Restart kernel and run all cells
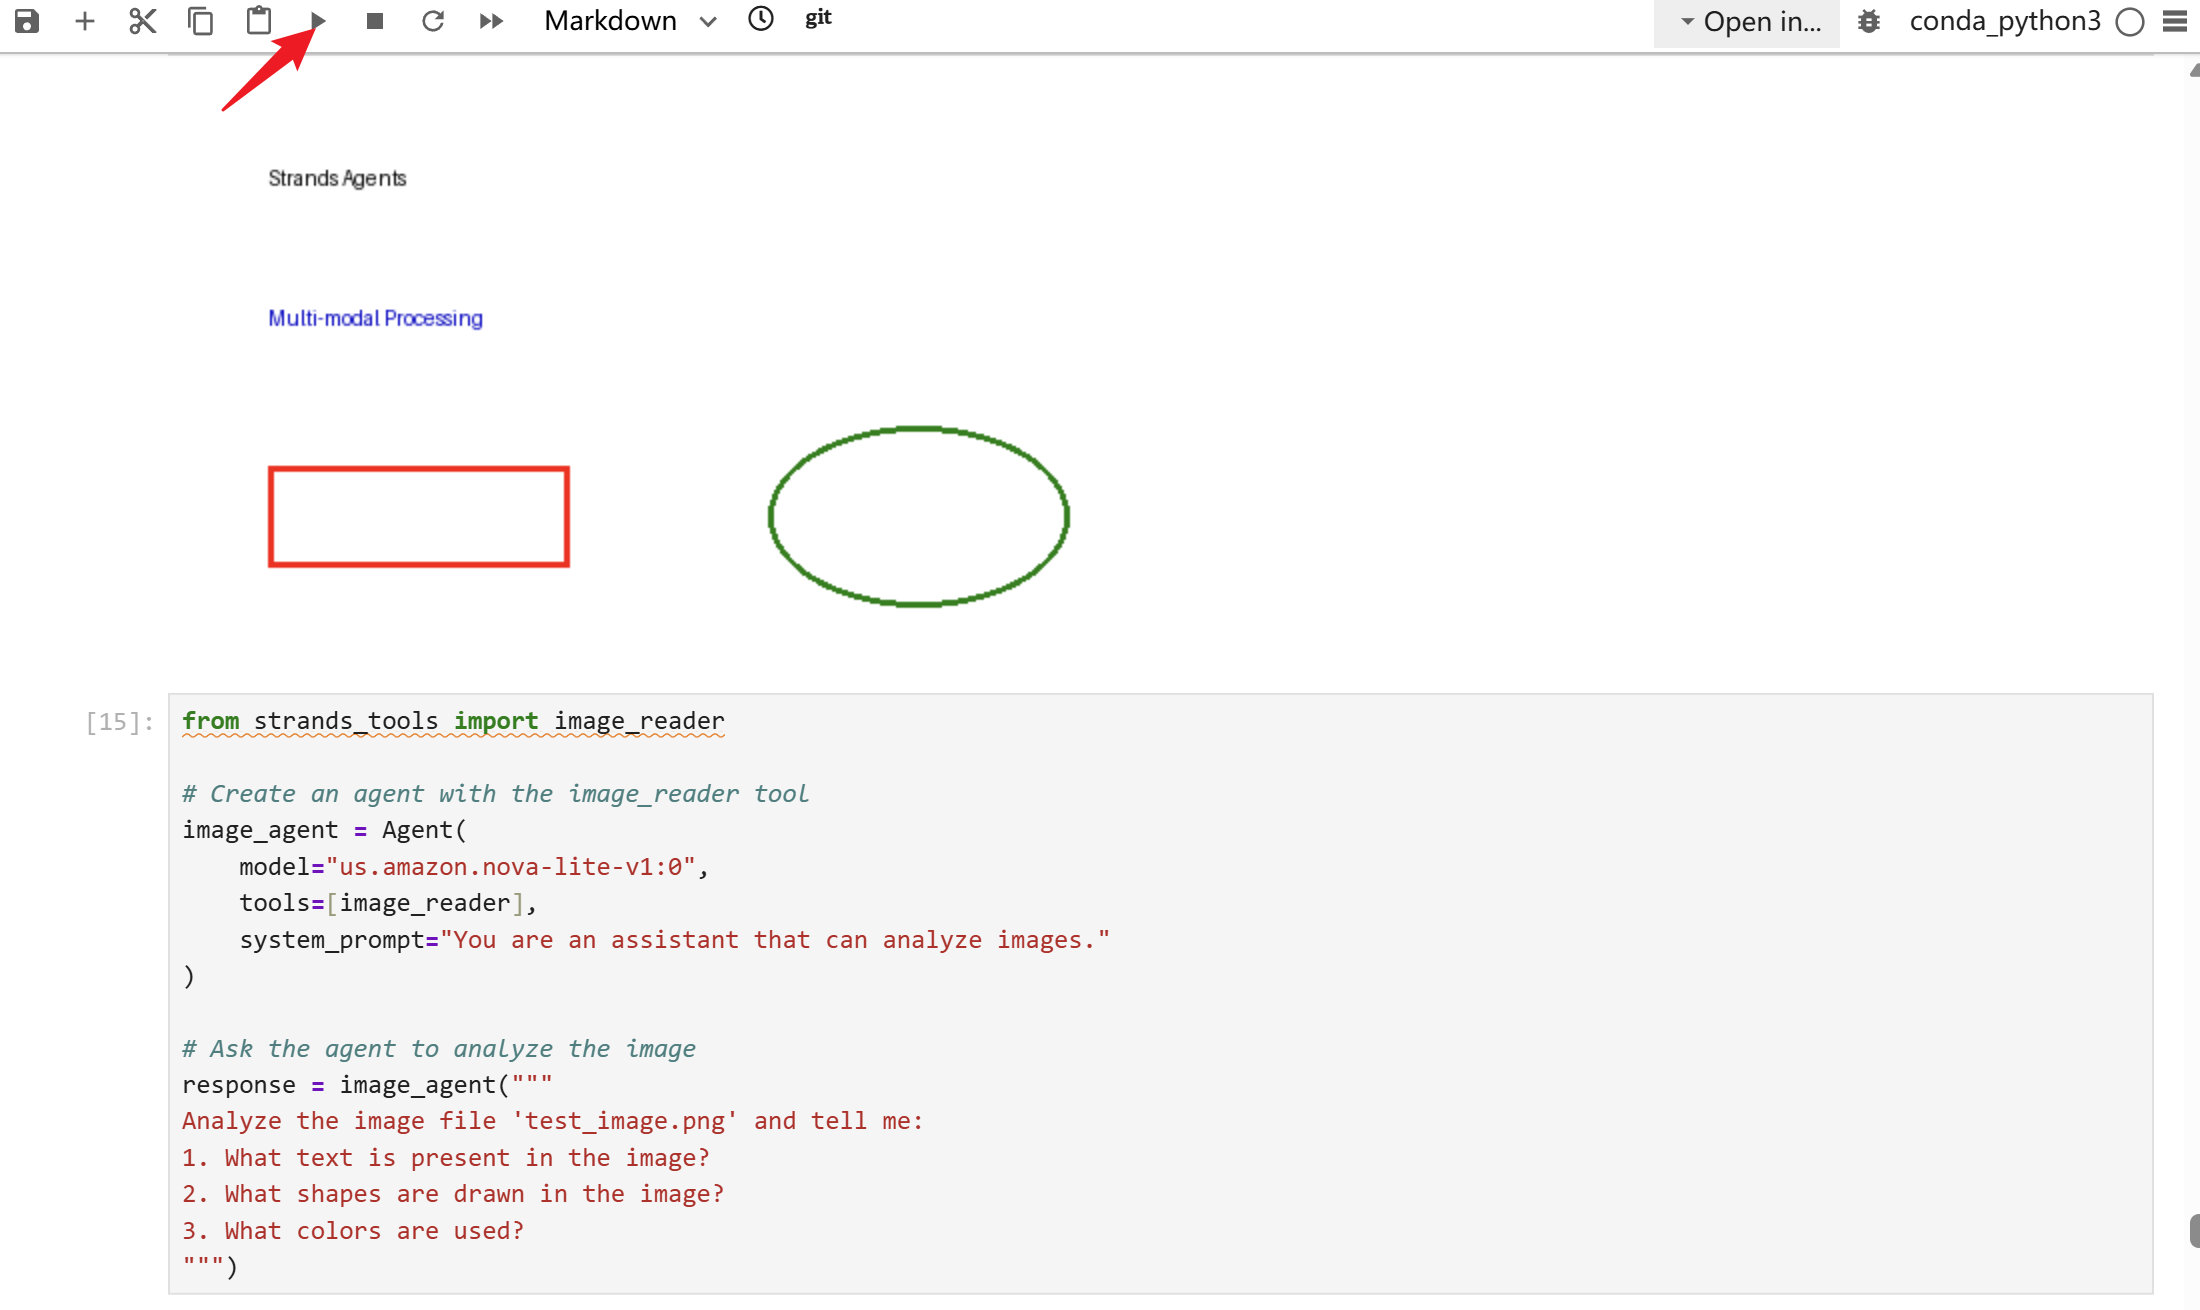This screenshot has width=2200, height=1310. (x=491, y=21)
